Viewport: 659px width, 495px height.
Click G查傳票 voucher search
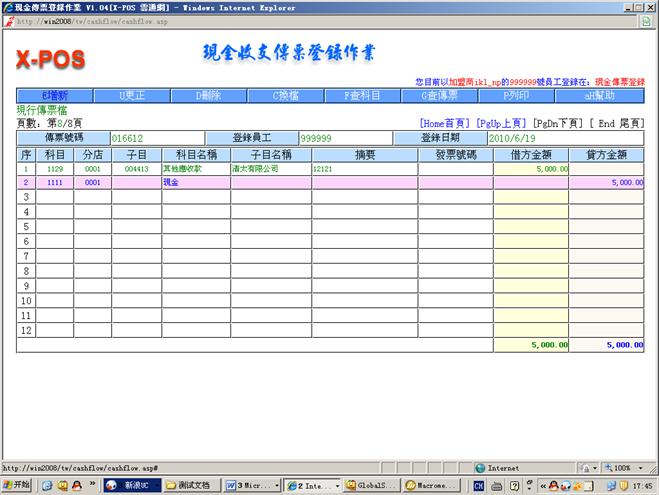(x=441, y=96)
